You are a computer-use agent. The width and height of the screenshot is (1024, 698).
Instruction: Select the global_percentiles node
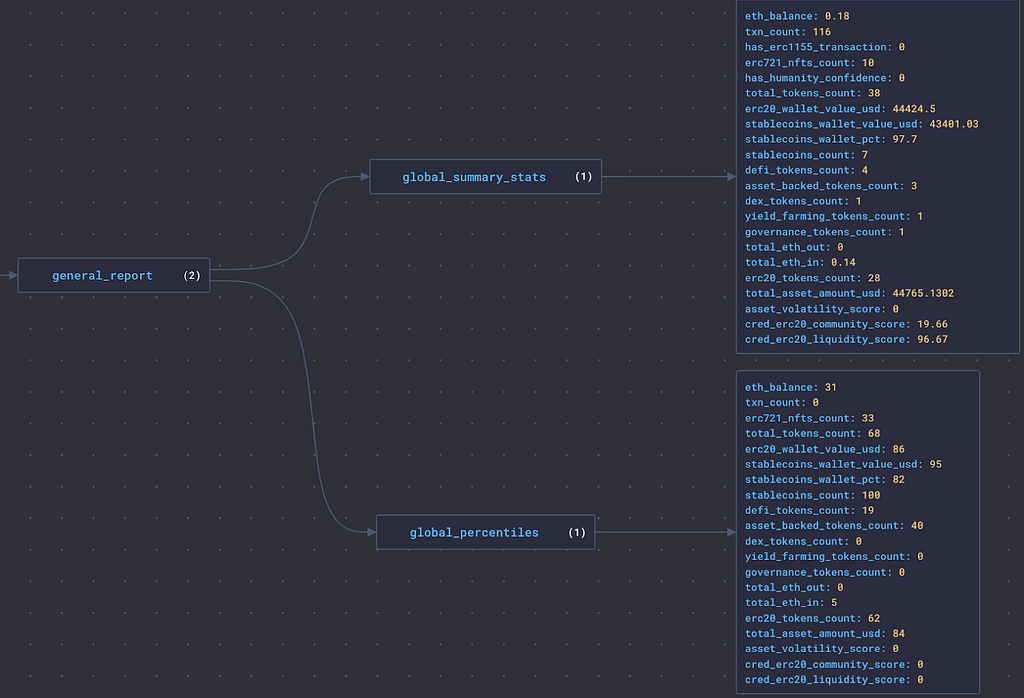tap(485, 532)
